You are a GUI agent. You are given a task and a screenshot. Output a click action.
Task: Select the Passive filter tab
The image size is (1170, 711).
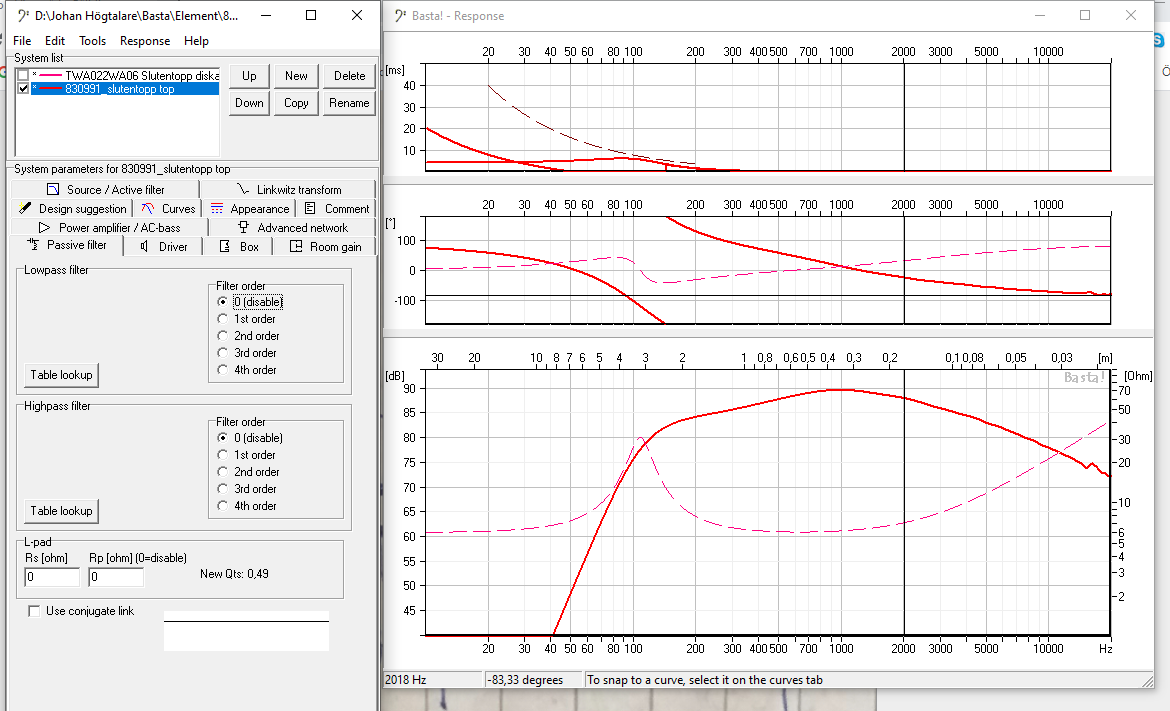[x=67, y=245]
